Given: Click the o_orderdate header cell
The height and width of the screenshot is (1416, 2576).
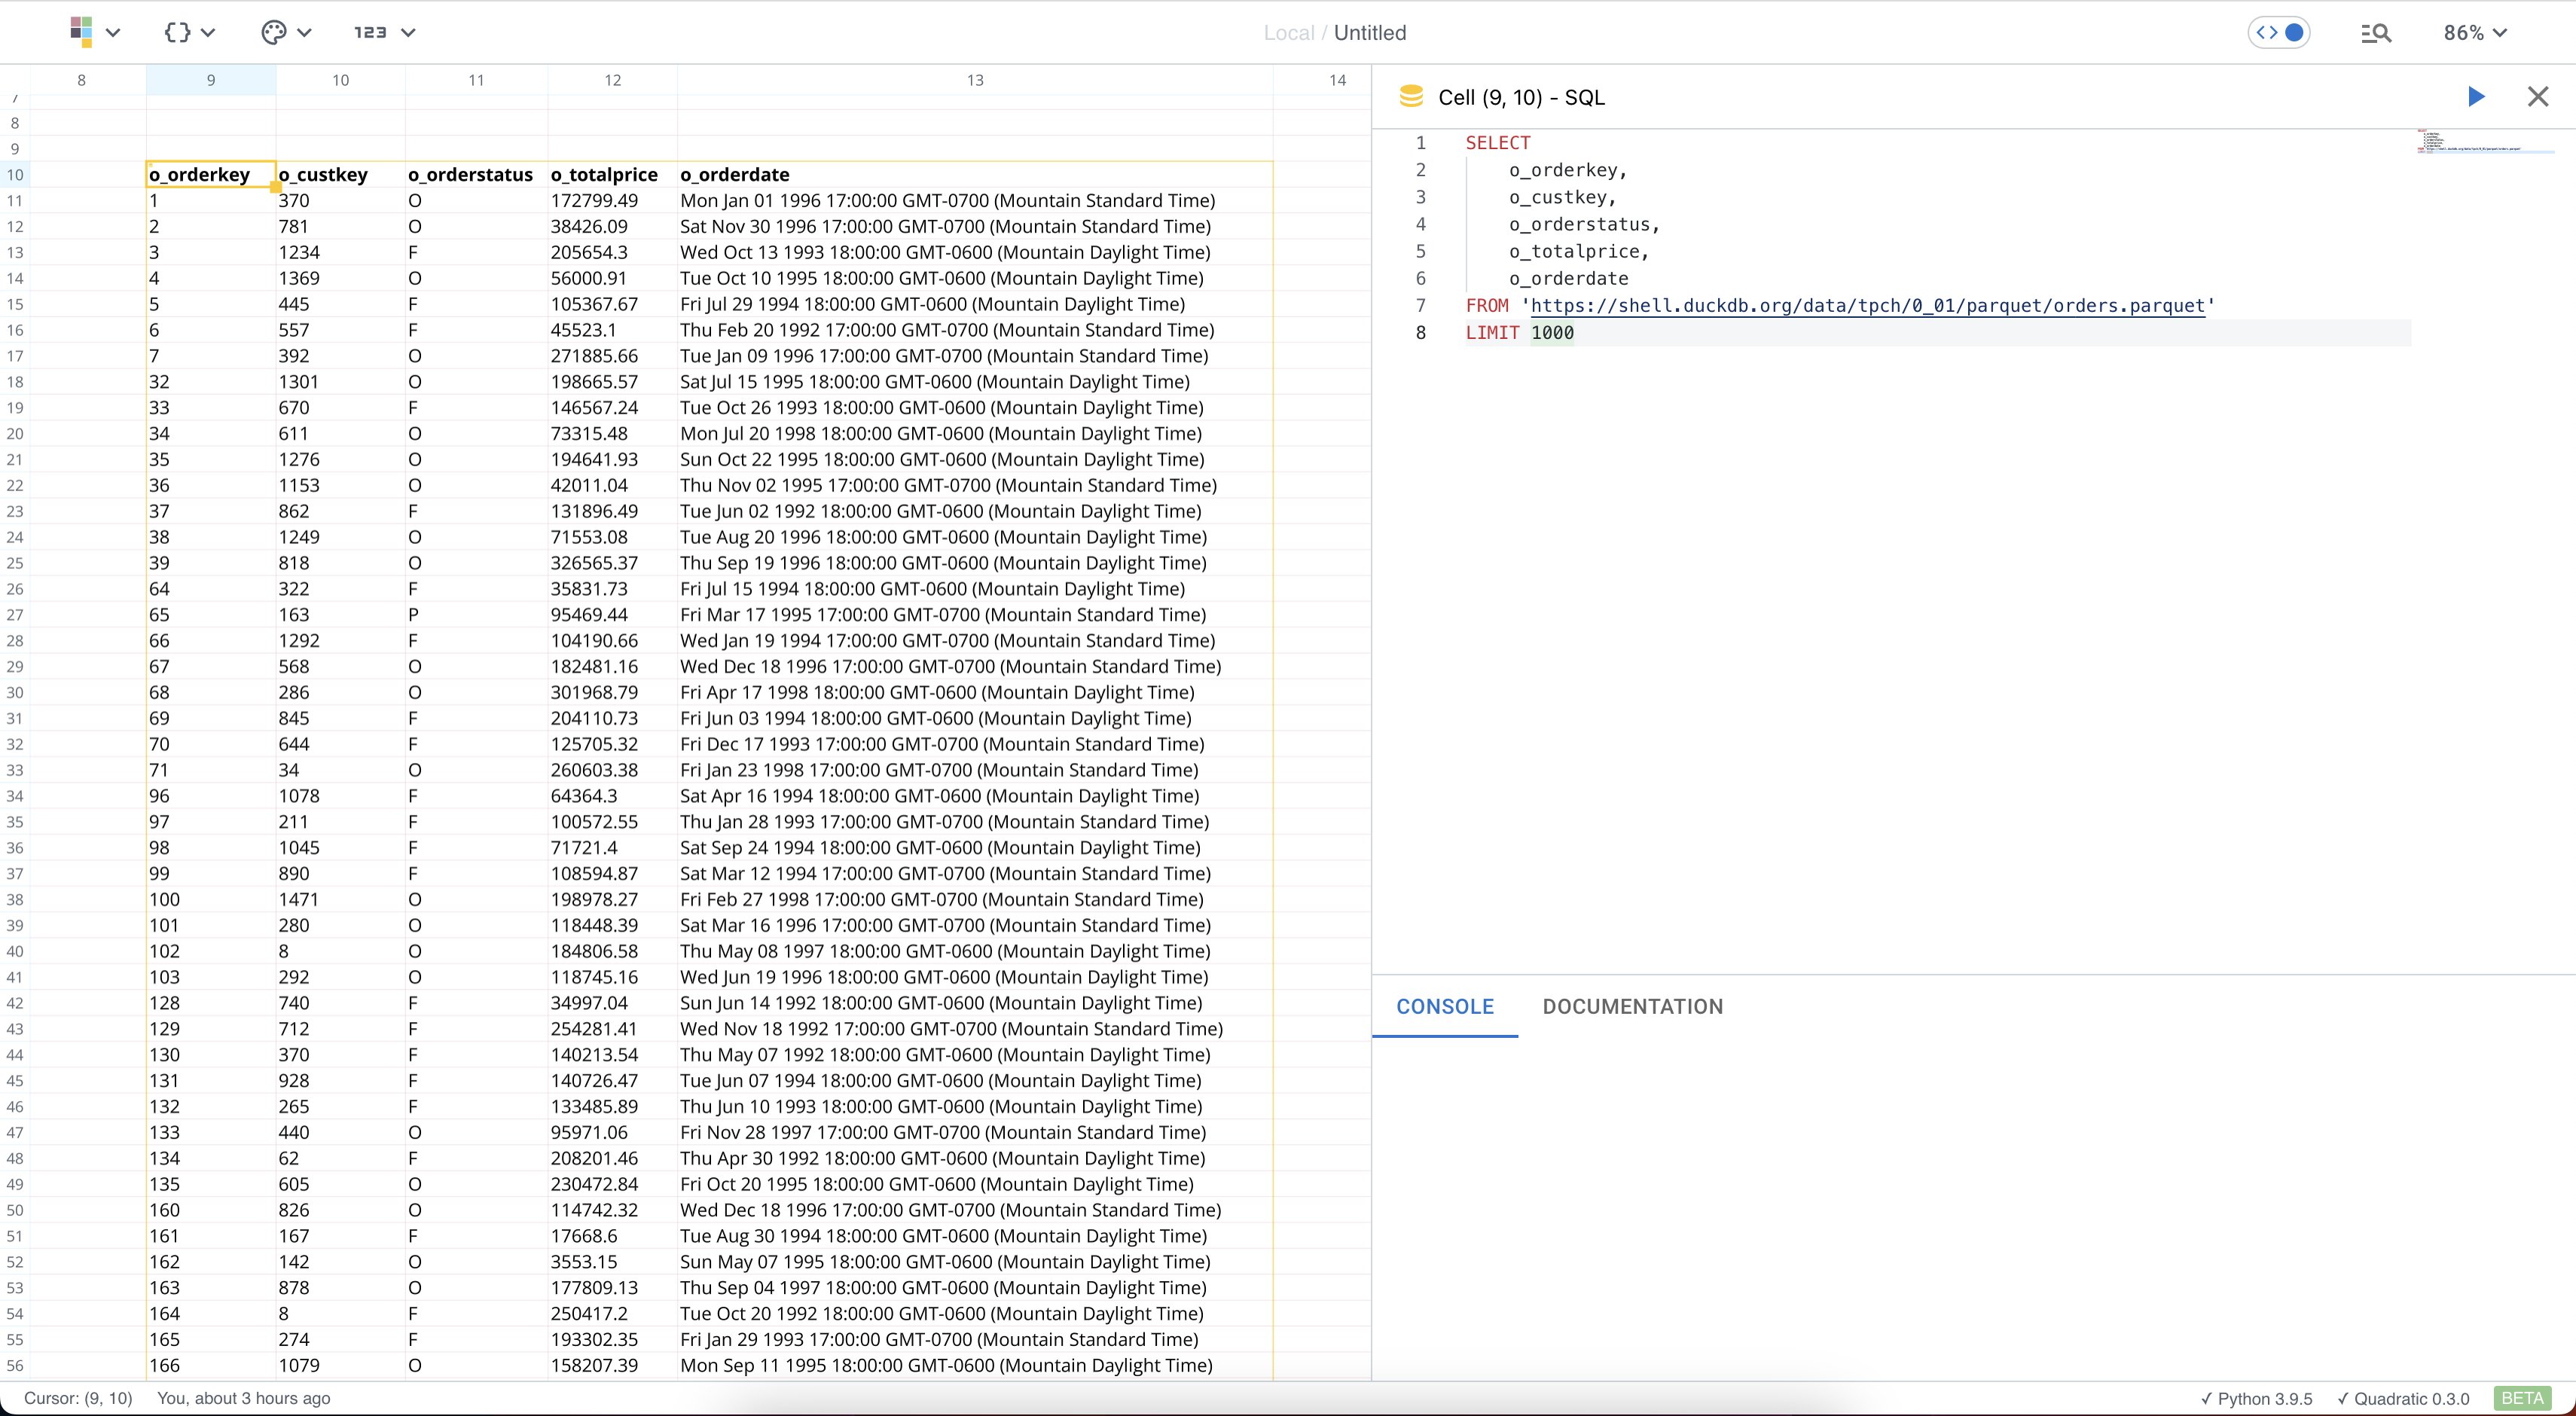Looking at the screenshot, I should pos(734,175).
